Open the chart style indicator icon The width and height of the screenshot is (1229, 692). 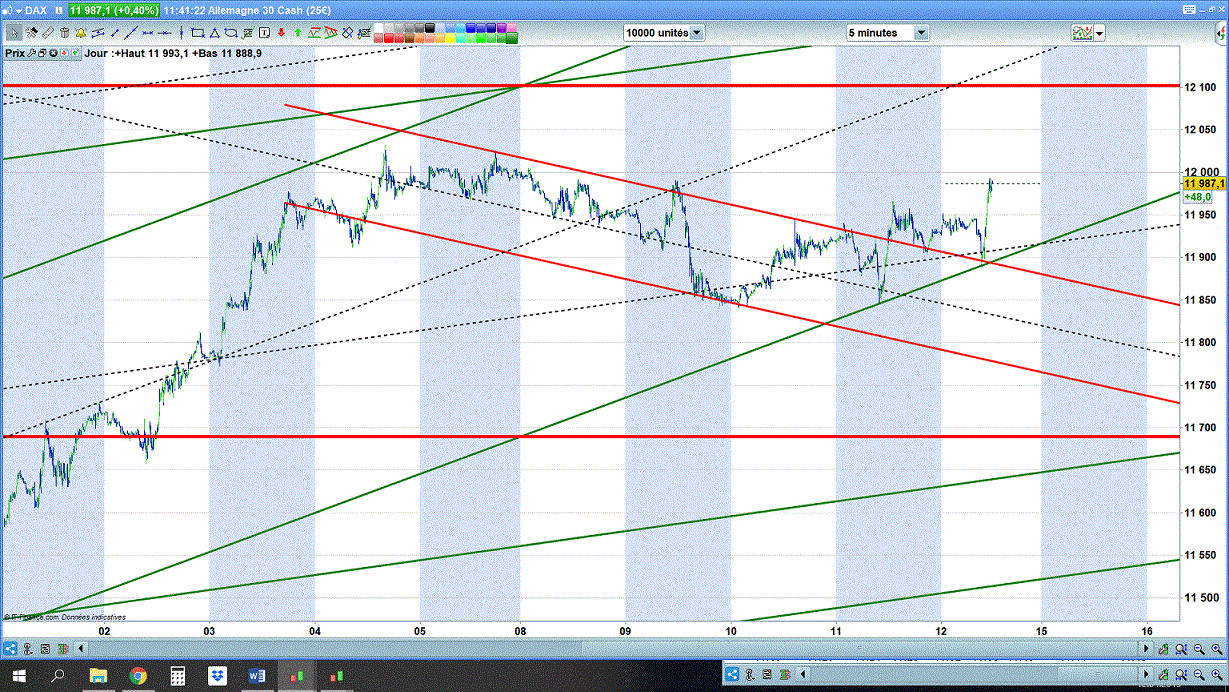click(x=1082, y=33)
